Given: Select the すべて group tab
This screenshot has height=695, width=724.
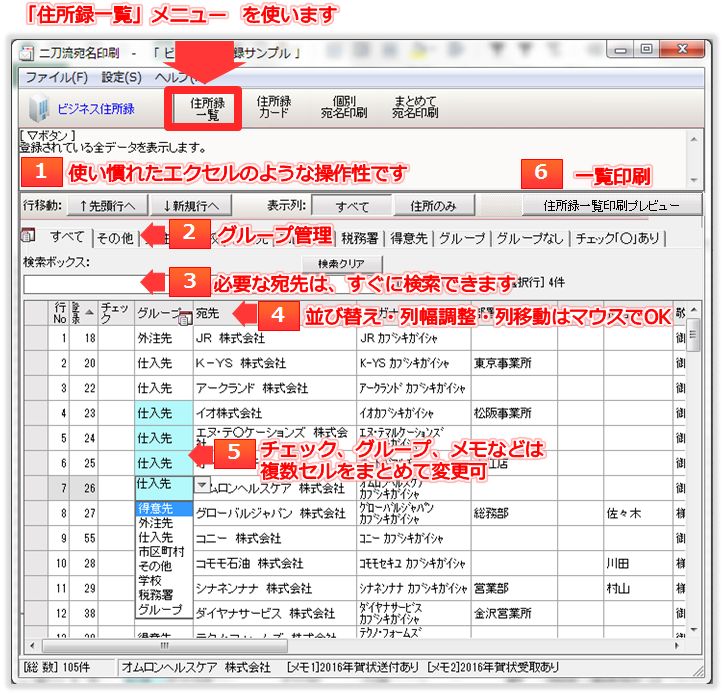Looking at the screenshot, I should click(67, 237).
